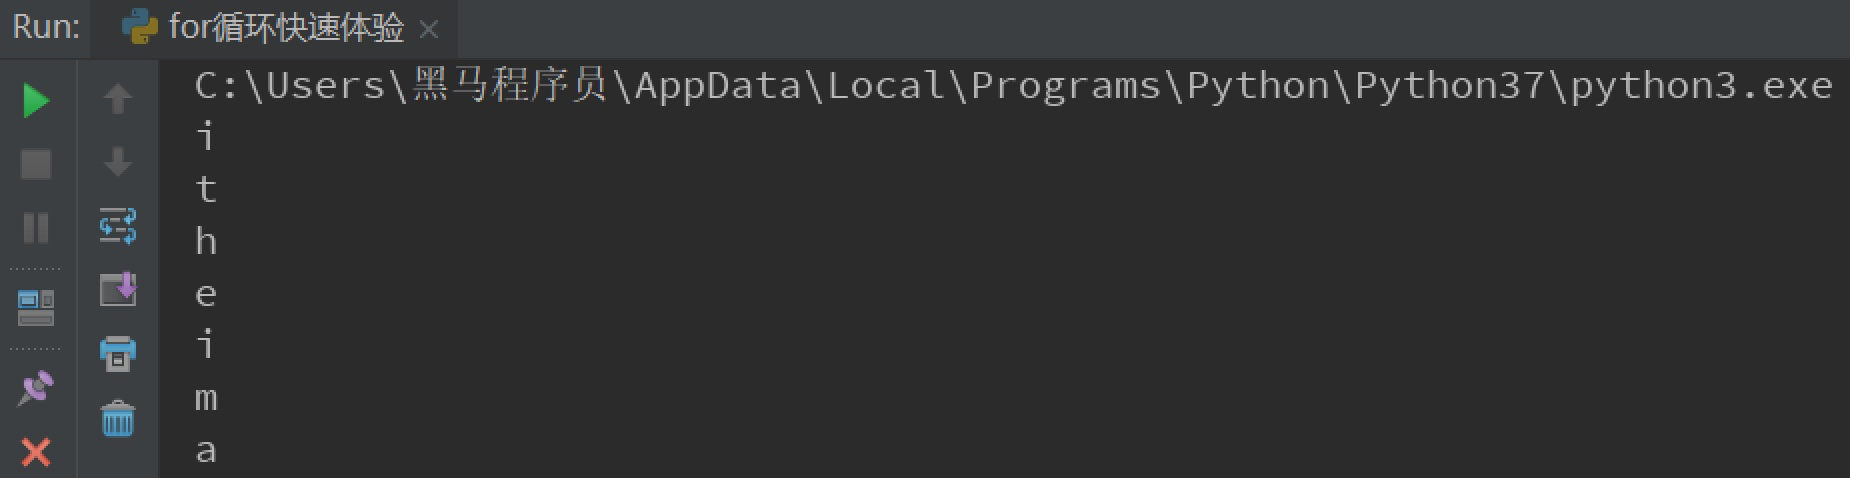Click the output line showing 'a'
This screenshot has width=1850, height=478.
[206, 450]
